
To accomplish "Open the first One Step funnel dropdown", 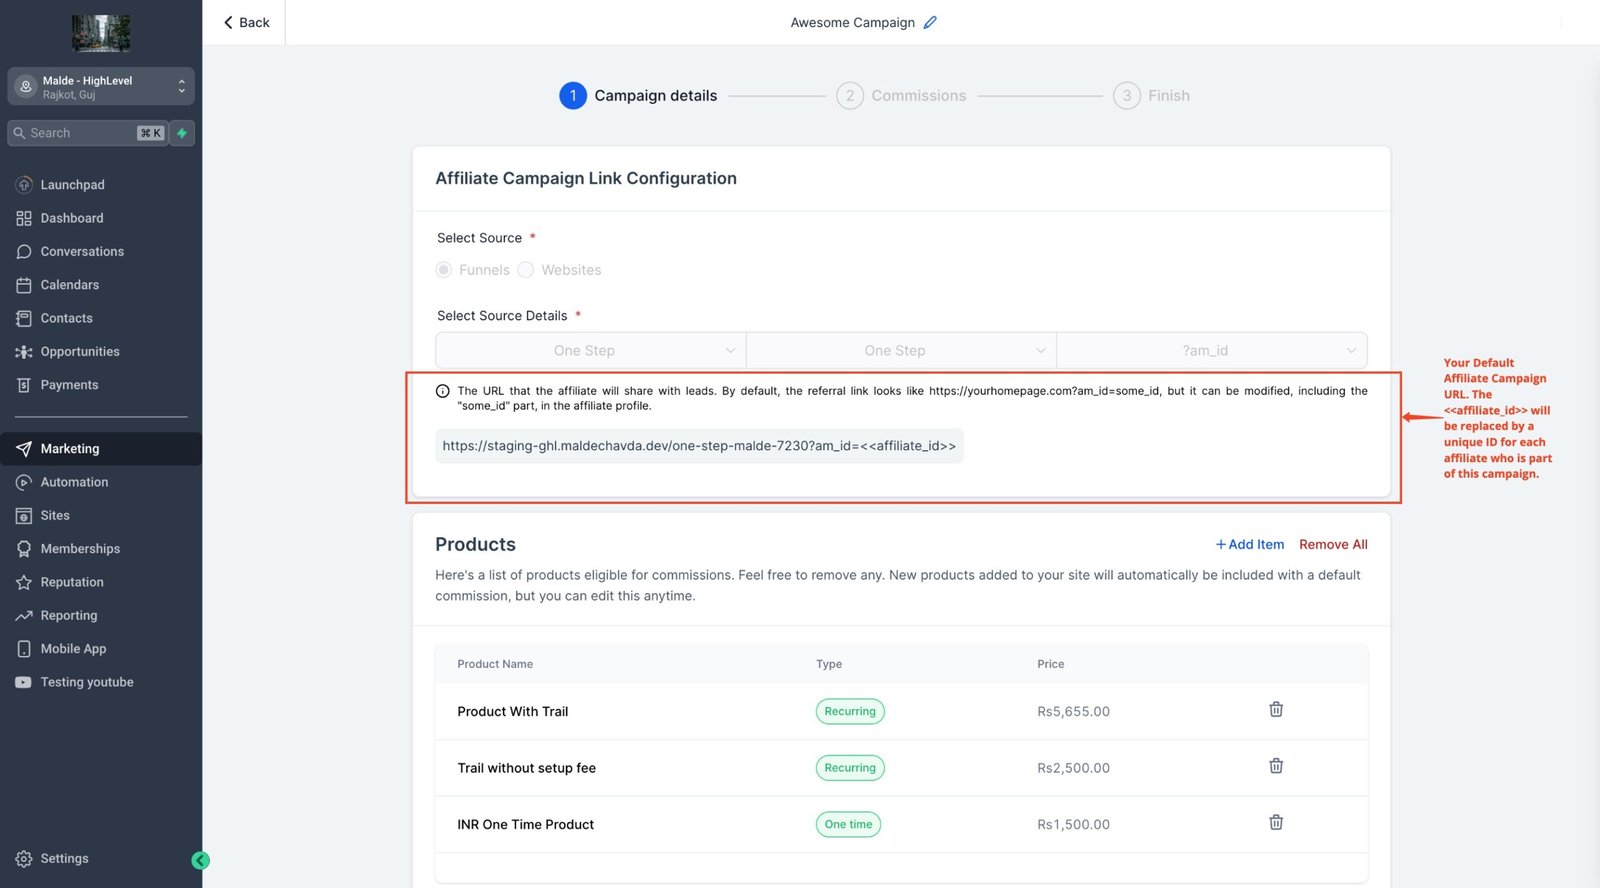I will pyautogui.click(x=591, y=351).
